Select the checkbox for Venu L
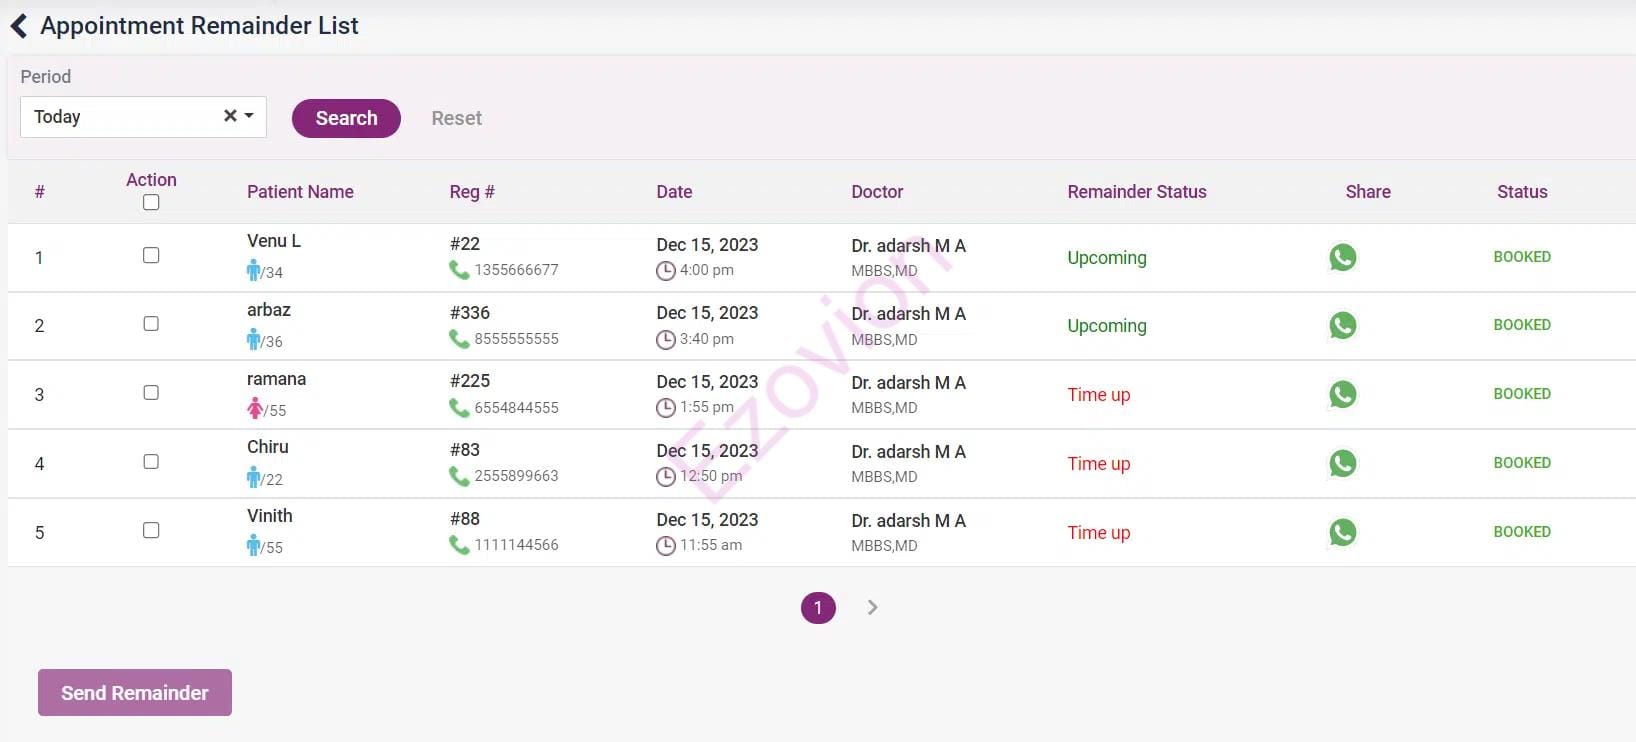The width and height of the screenshot is (1636, 742). [151, 255]
